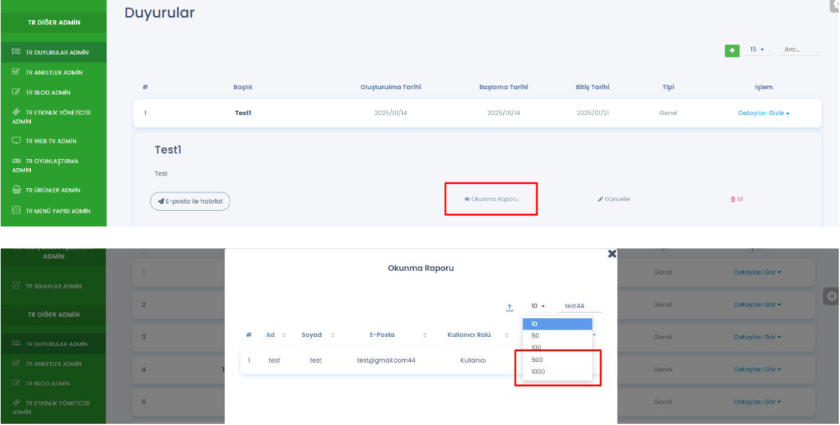Screen dimensions: 840x425
Task: Choose 50 from the rows dropdown list
Action: coord(536,336)
